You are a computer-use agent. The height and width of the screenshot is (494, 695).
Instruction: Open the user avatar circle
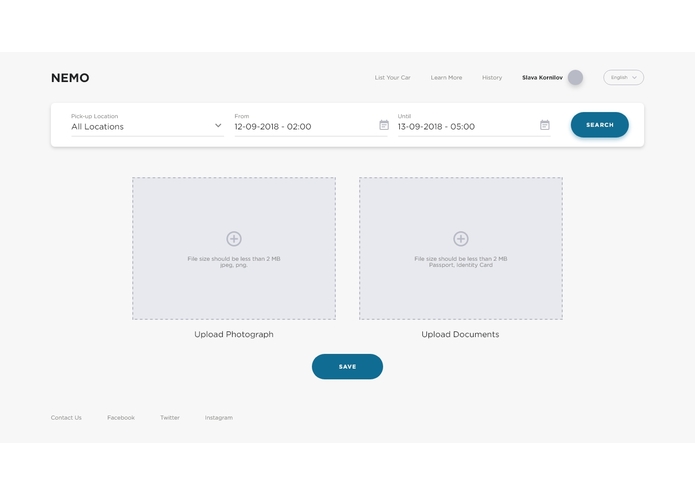(x=575, y=78)
